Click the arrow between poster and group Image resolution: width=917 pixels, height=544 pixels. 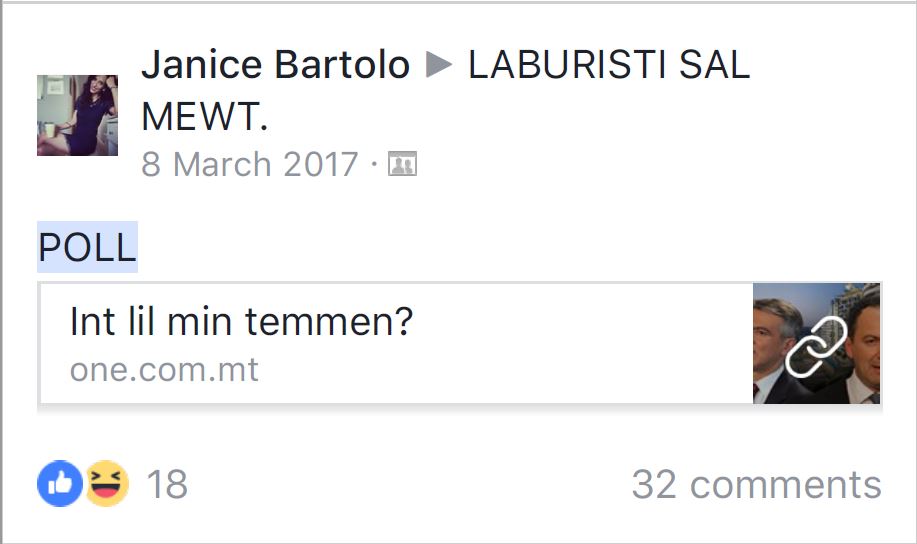(439, 66)
